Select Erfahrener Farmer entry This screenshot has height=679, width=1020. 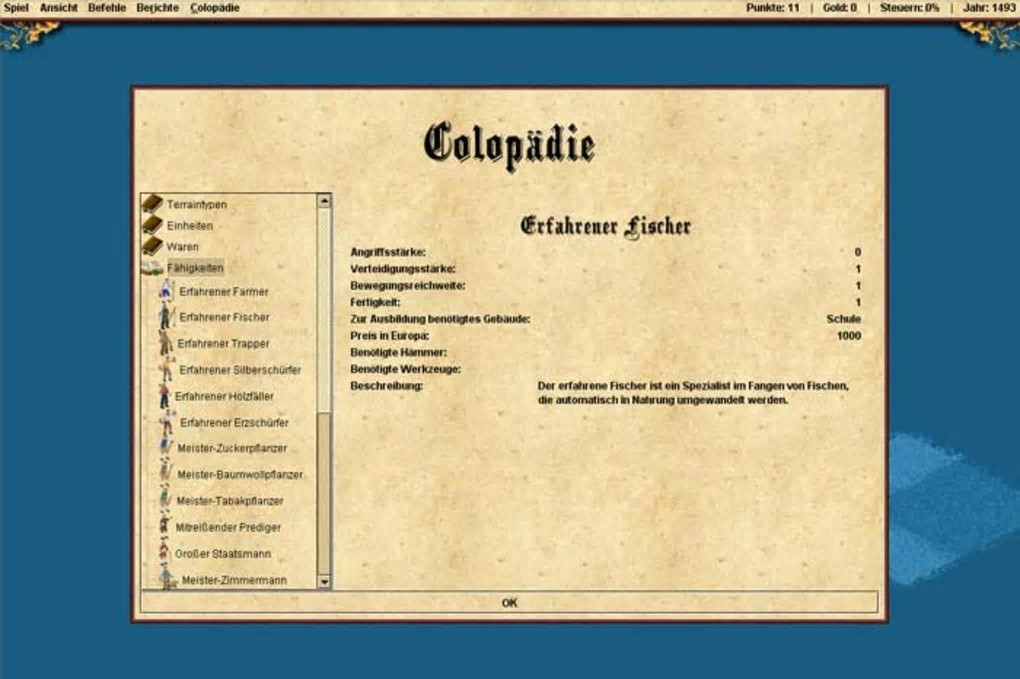click(224, 291)
